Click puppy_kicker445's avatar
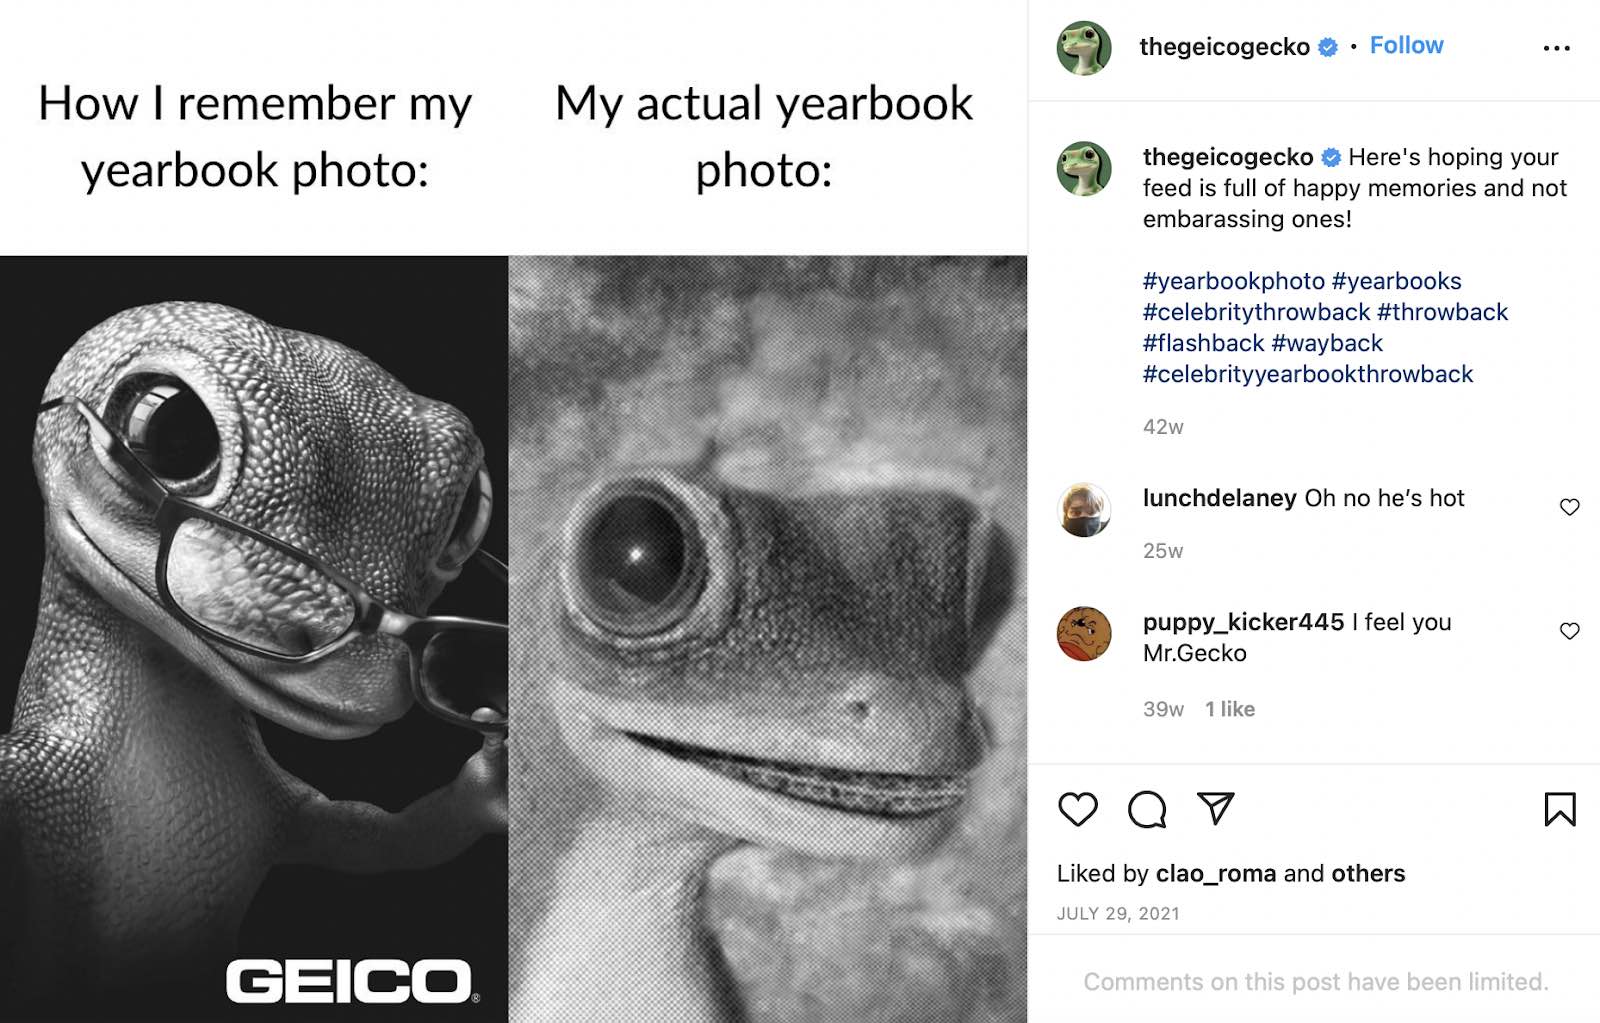 [1084, 634]
